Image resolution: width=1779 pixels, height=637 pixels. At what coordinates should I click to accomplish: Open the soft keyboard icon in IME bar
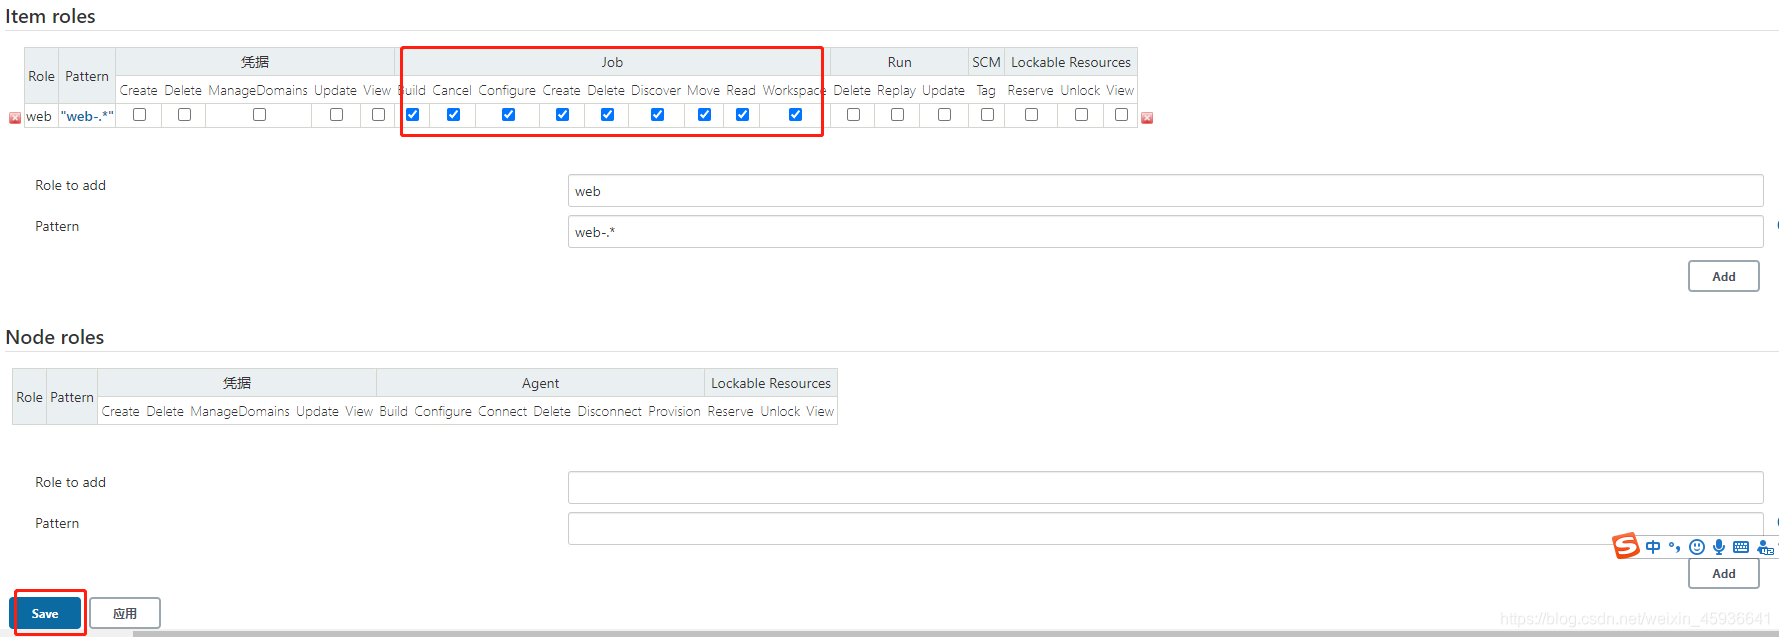(1741, 547)
